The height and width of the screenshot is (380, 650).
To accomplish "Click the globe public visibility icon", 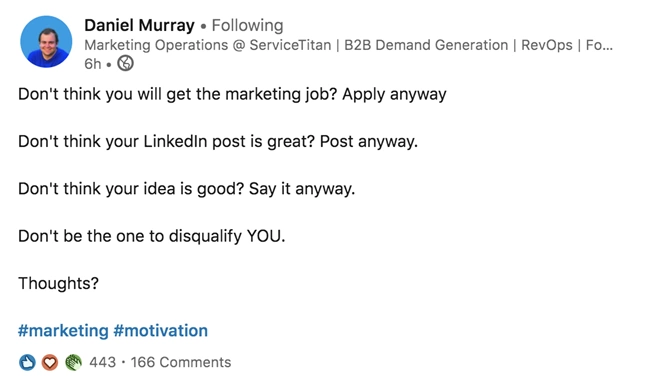I will point(125,63).
